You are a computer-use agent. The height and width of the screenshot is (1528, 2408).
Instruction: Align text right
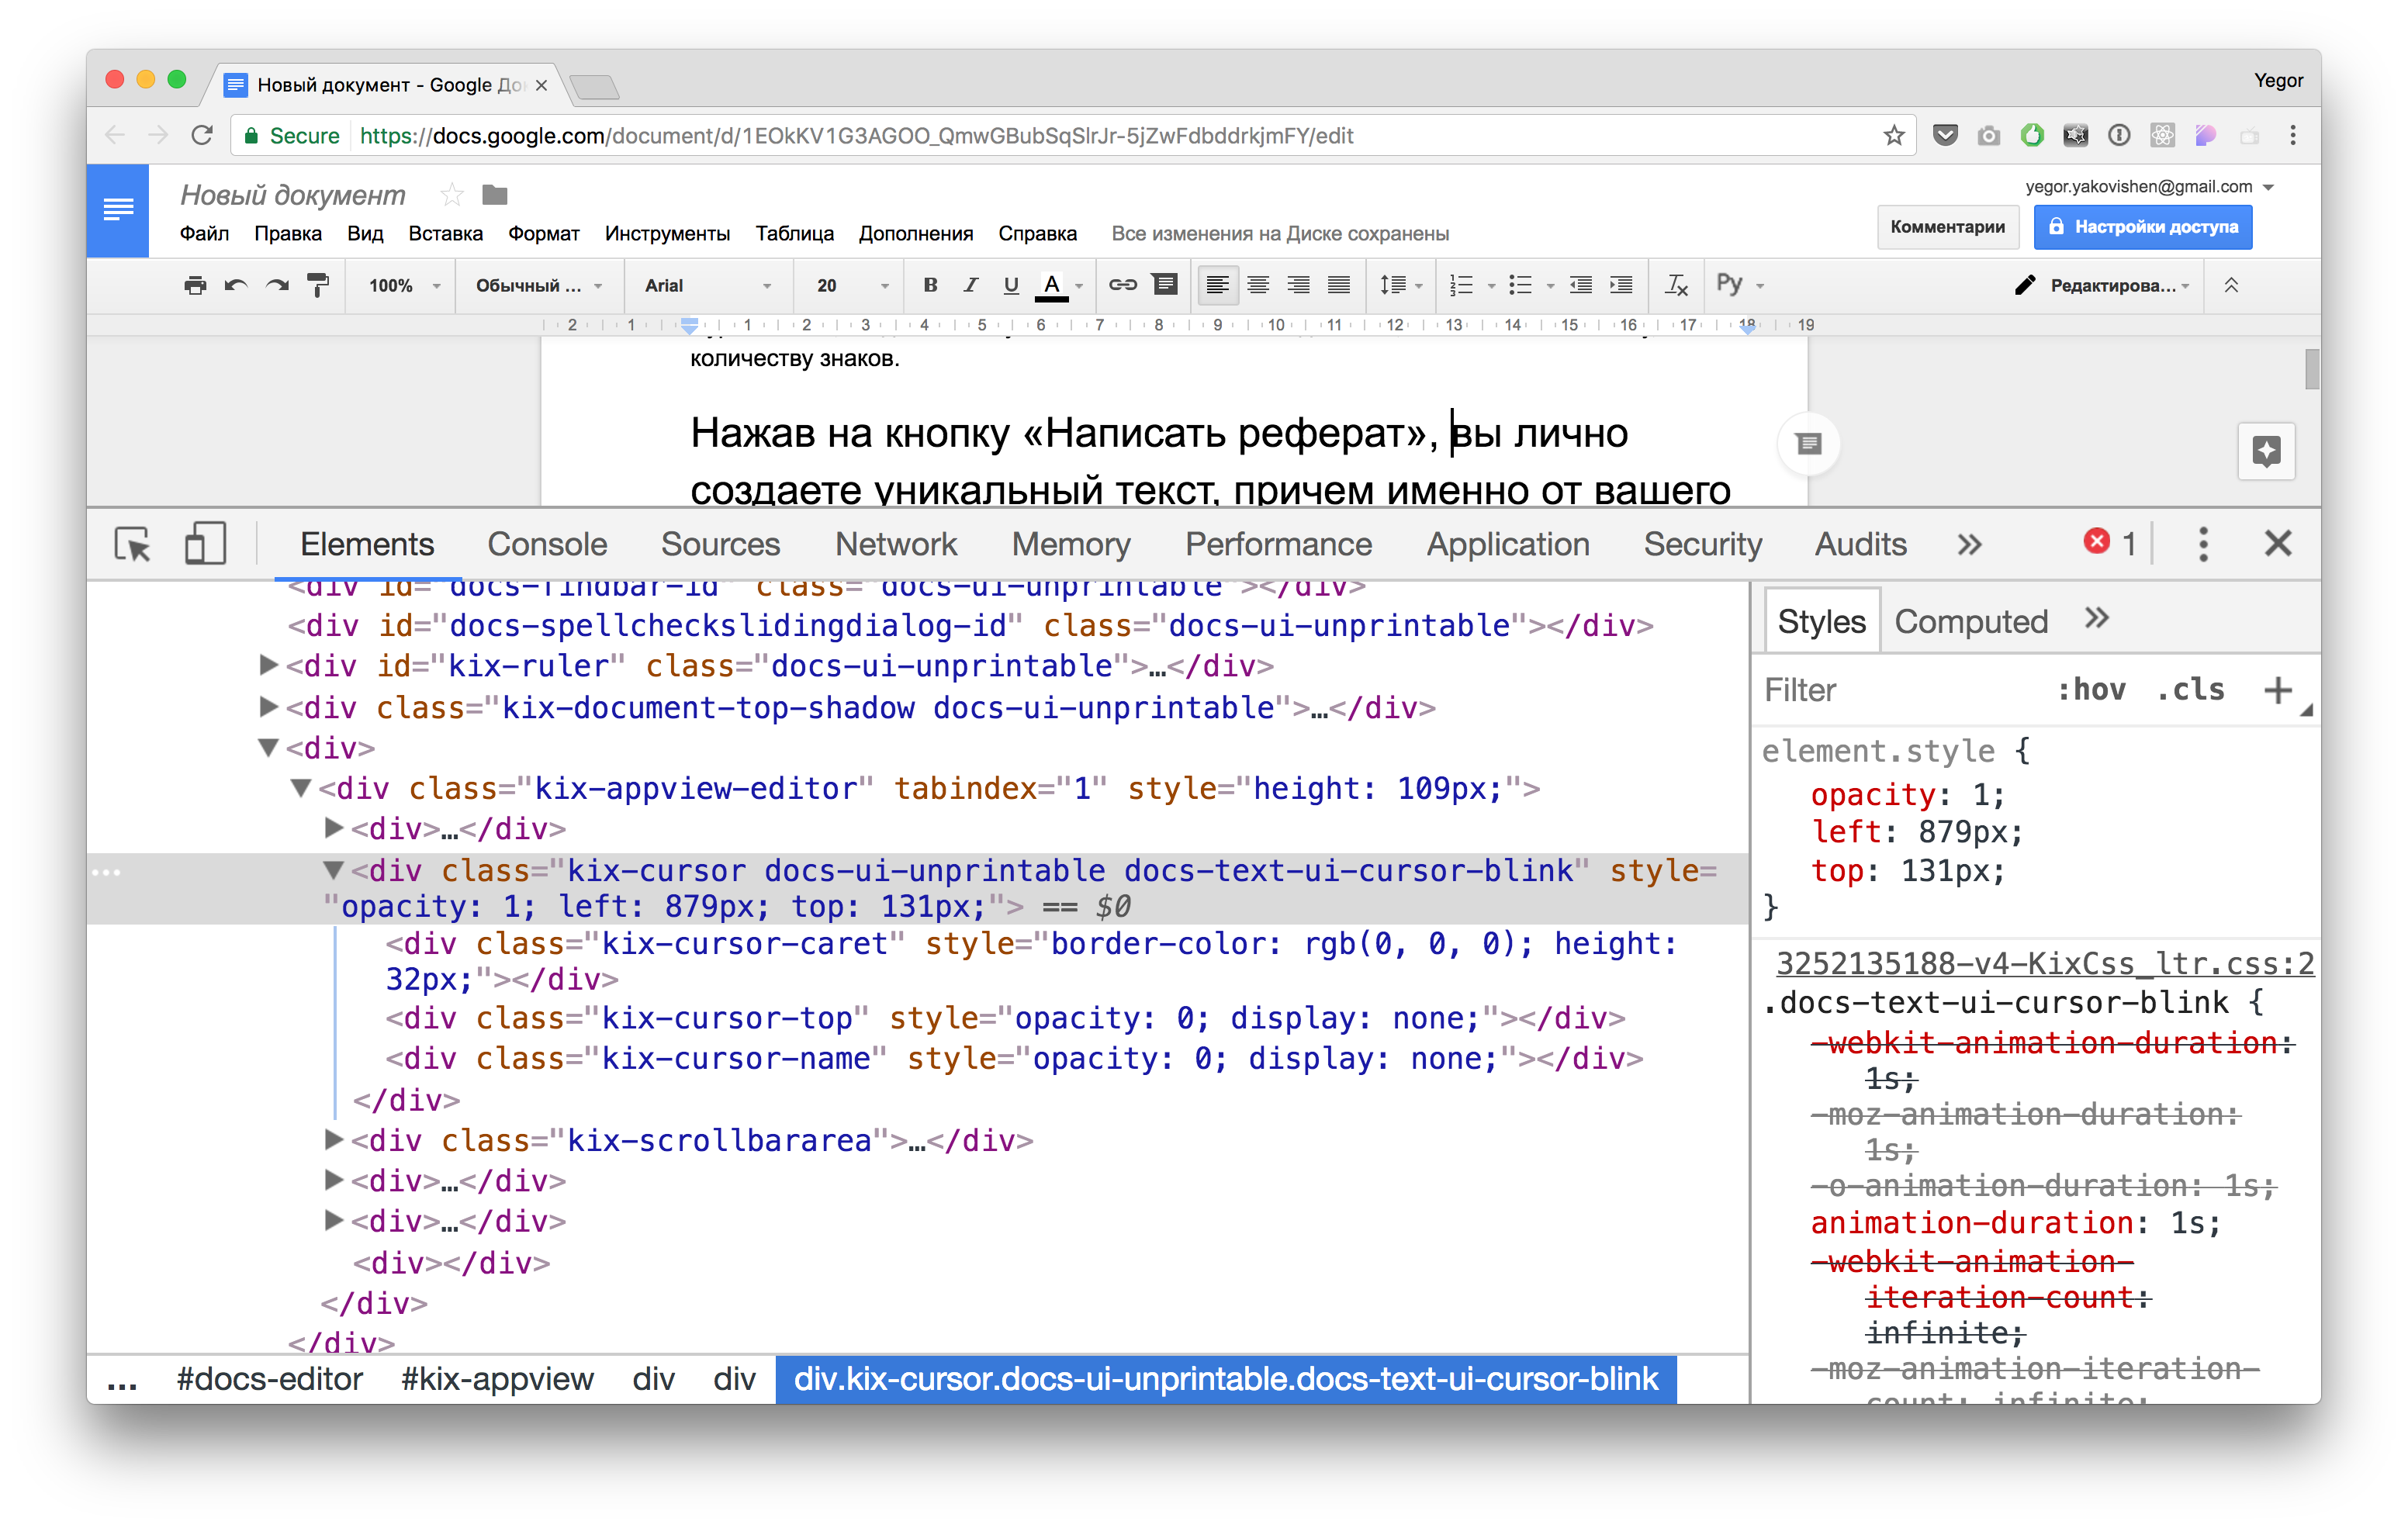pyautogui.click(x=1298, y=285)
